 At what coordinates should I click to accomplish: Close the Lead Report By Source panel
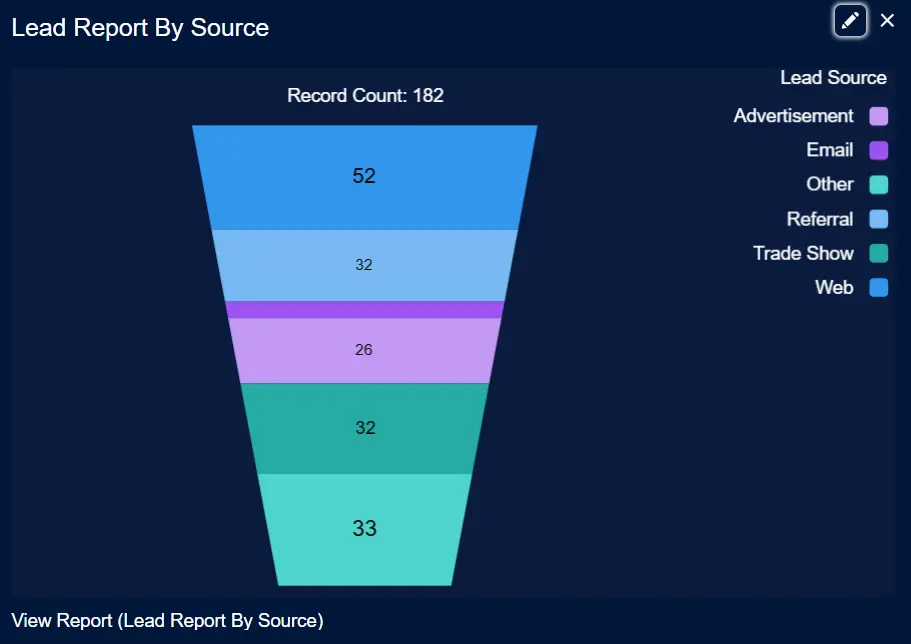887,21
